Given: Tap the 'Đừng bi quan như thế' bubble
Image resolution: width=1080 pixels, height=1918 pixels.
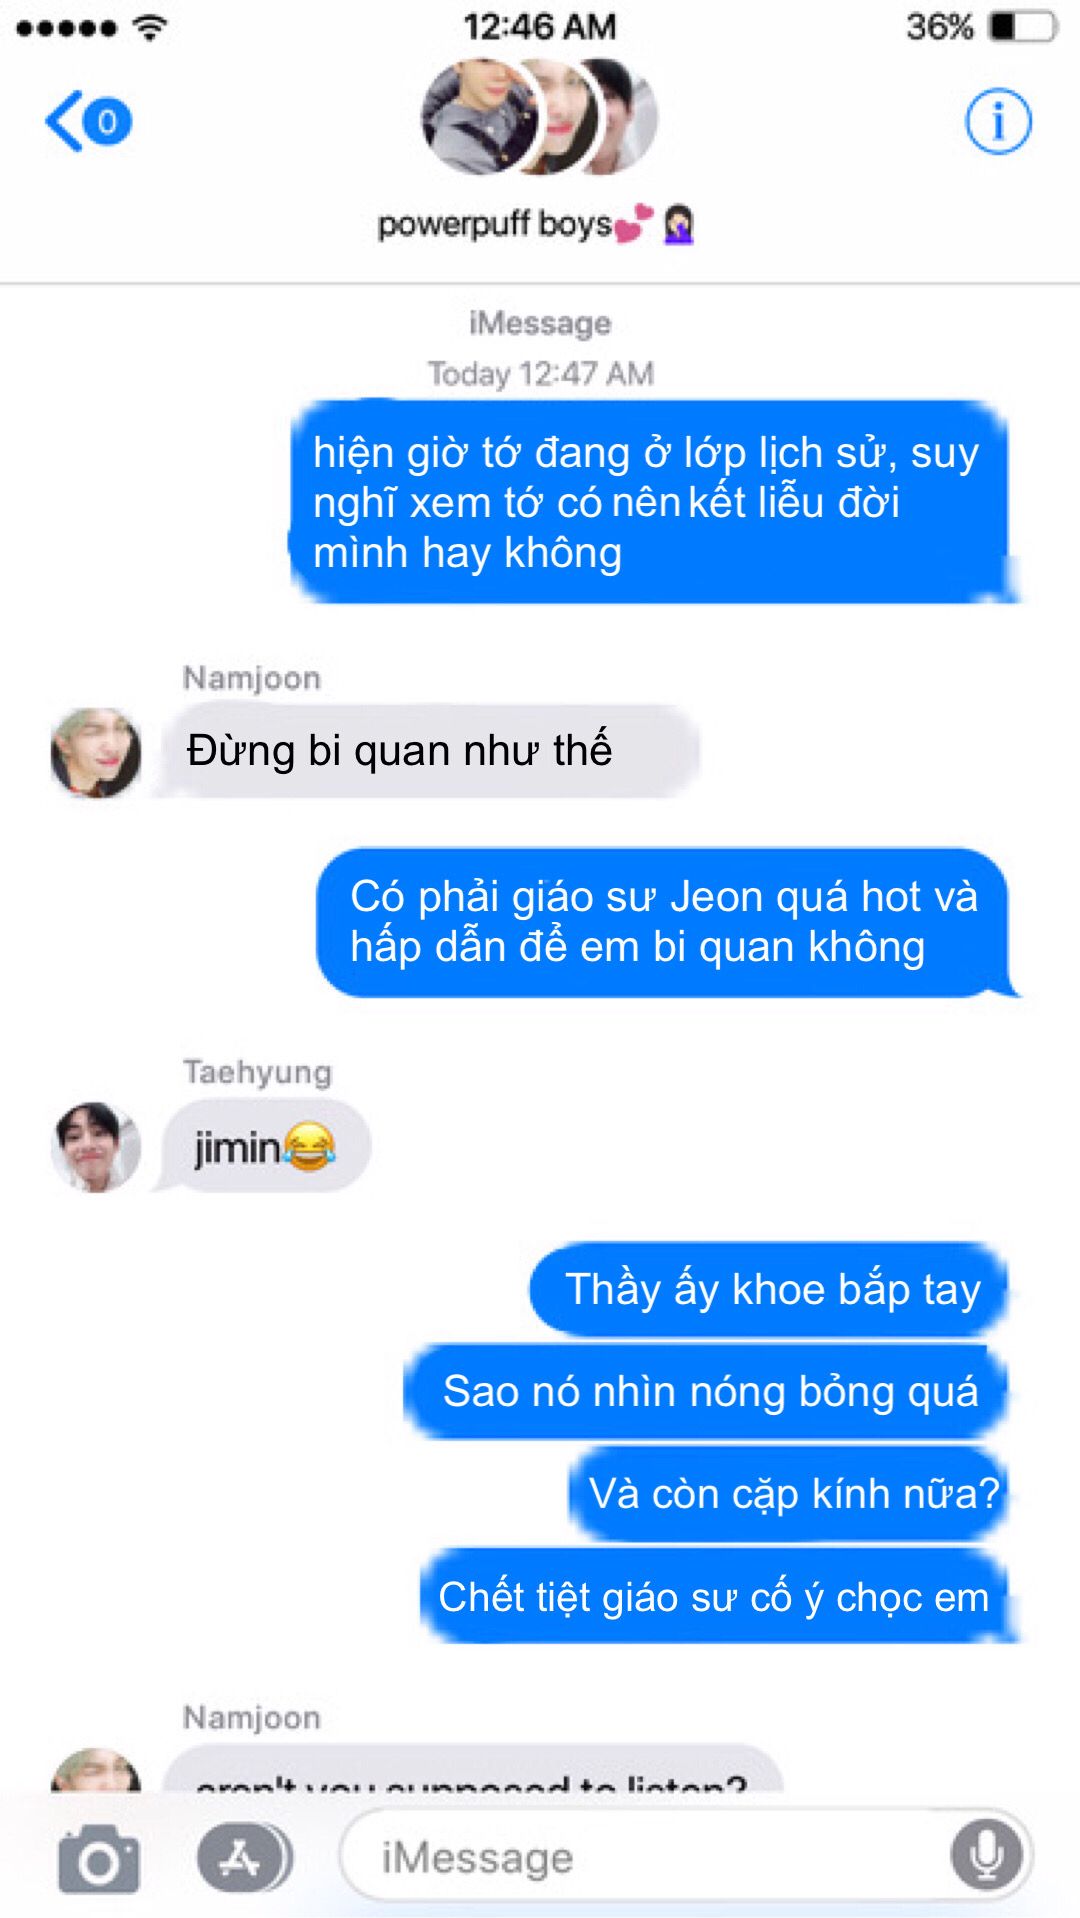Looking at the screenshot, I should point(430,751).
